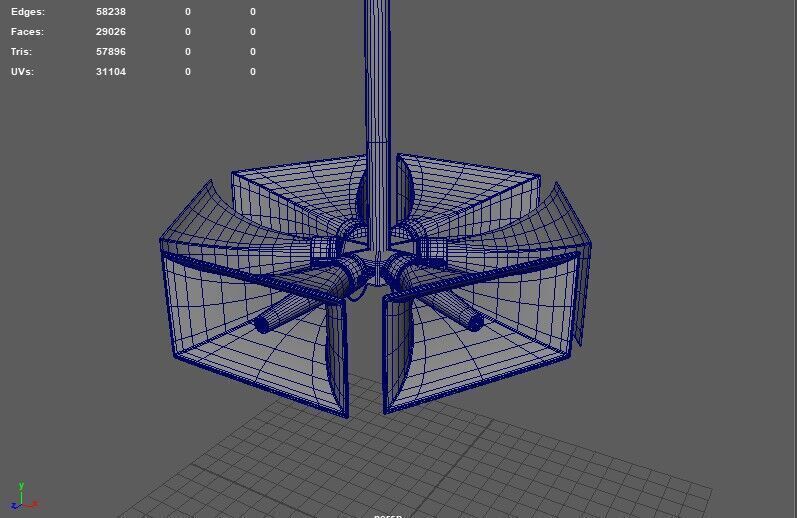Click the UVs label in poly count
797x518 pixels.
point(22,72)
